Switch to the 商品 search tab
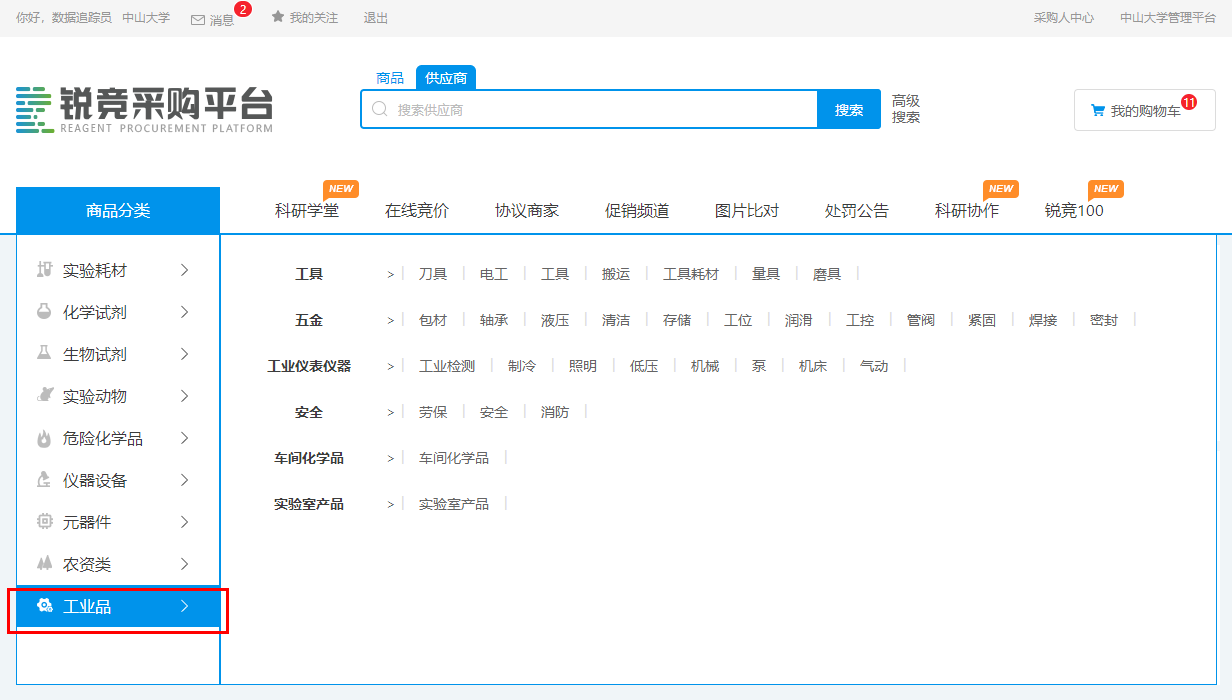The height and width of the screenshot is (700, 1232). (x=390, y=78)
